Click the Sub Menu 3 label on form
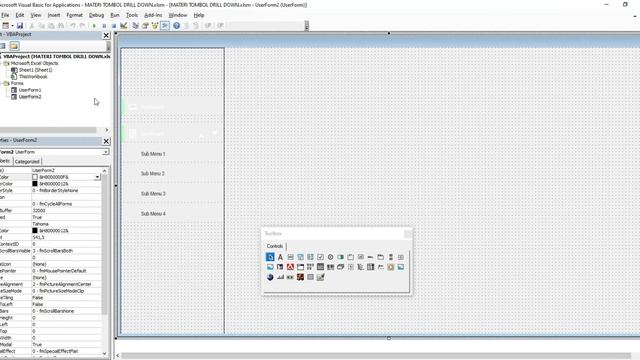 (x=153, y=193)
